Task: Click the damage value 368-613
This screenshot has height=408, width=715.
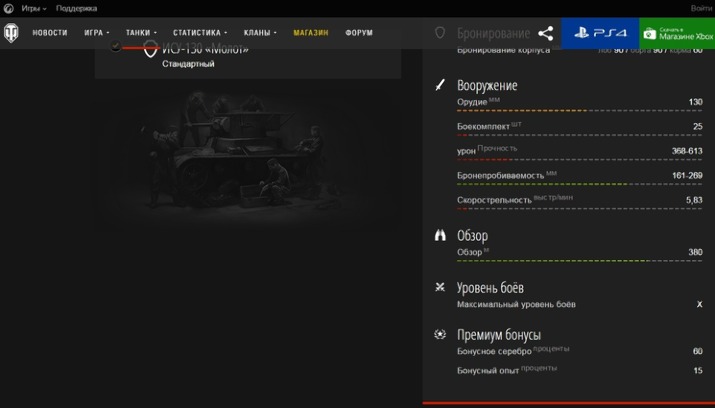Action: (687, 151)
